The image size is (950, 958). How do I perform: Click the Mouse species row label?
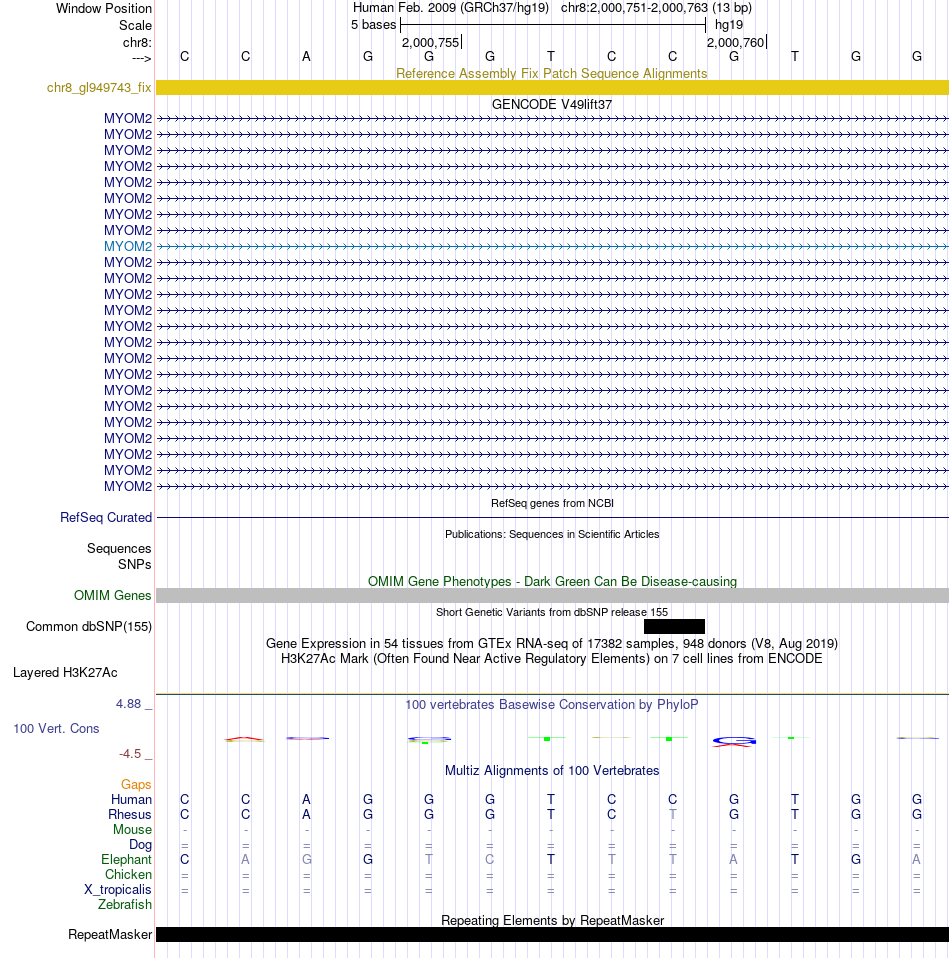[132, 830]
